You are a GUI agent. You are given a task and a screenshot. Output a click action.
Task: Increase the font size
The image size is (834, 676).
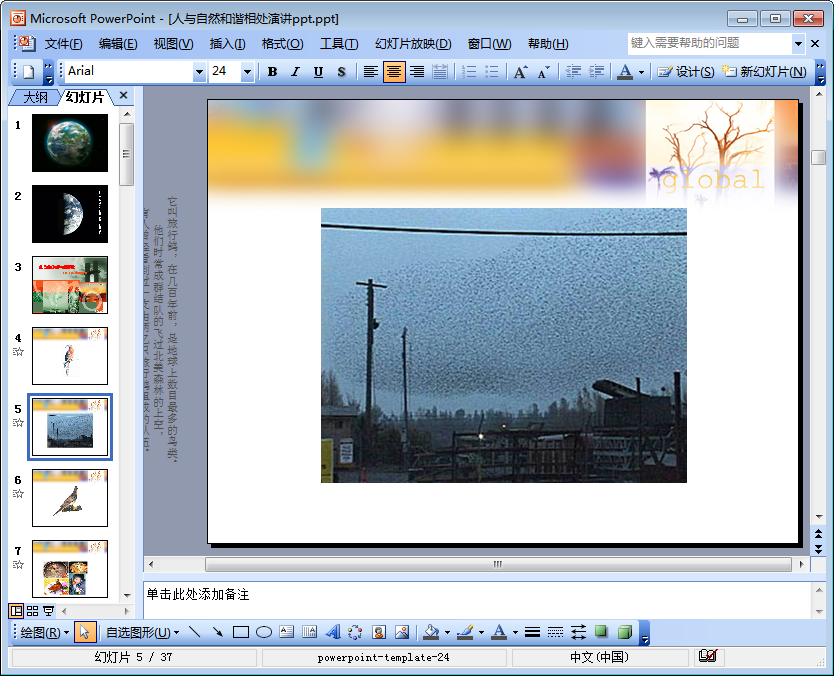pyautogui.click(x=520, y=72)
